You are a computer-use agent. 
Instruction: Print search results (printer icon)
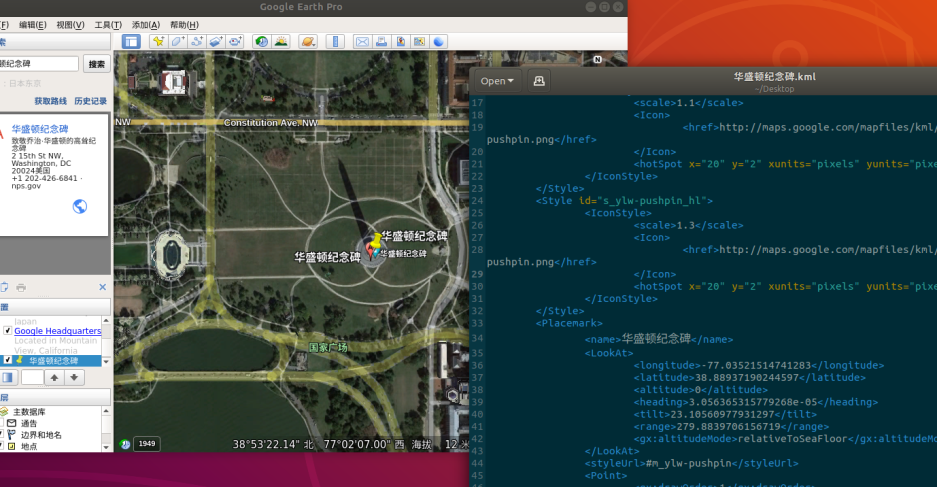[21, 287]
